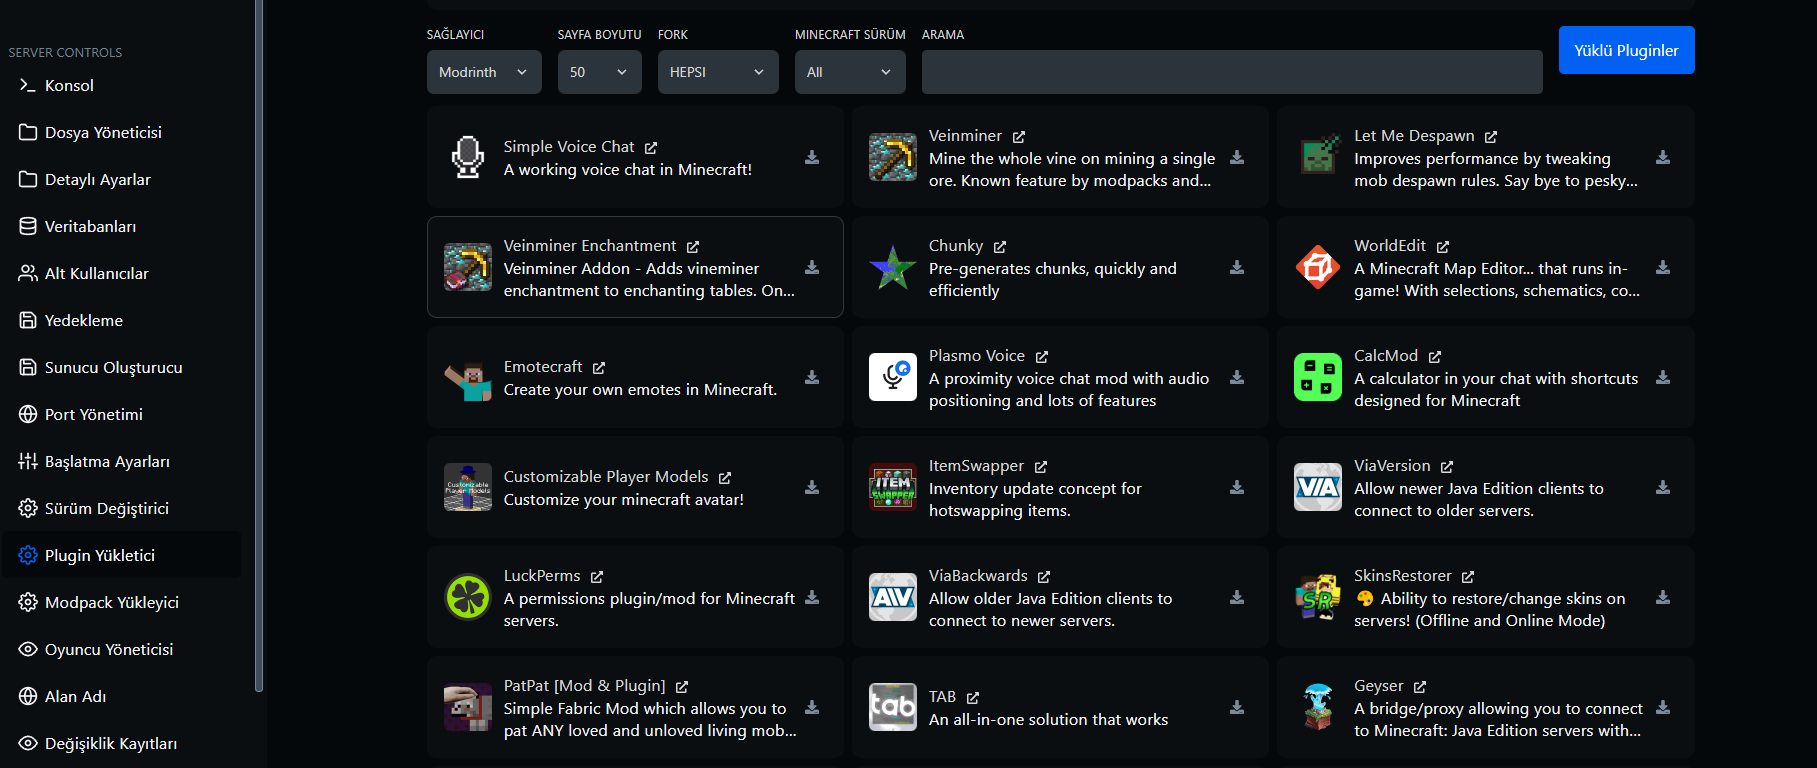Click the CalcMod calculator thumbnail
Screen dimensions: 1817x768
point(1318,377)
